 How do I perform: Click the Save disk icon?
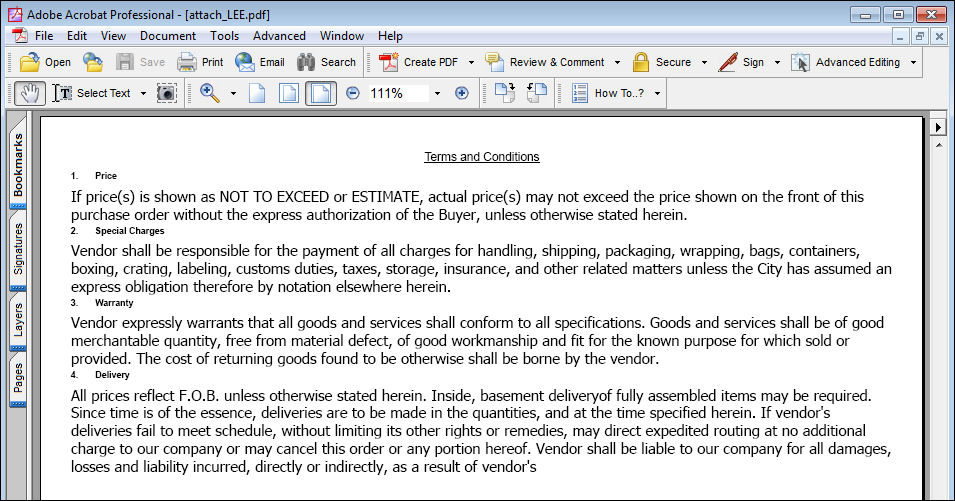click(125, 62)
